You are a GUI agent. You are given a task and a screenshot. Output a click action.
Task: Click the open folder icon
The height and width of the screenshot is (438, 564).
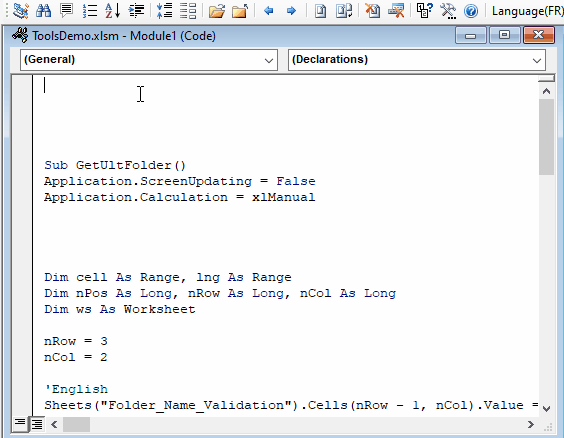point(217,11)
